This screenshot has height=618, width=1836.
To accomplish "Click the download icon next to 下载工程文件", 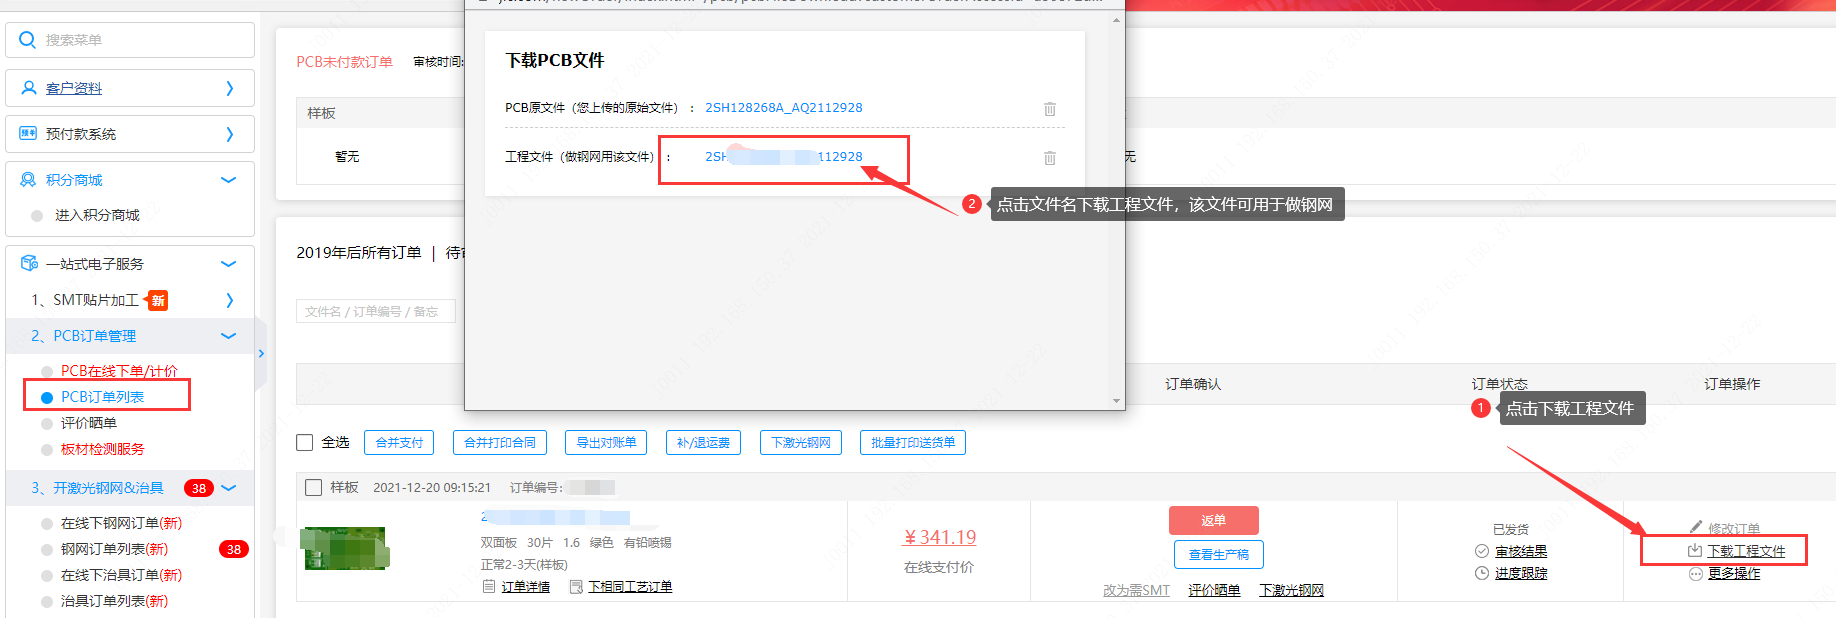I will pyautogui.click(x=1694, y=551).
